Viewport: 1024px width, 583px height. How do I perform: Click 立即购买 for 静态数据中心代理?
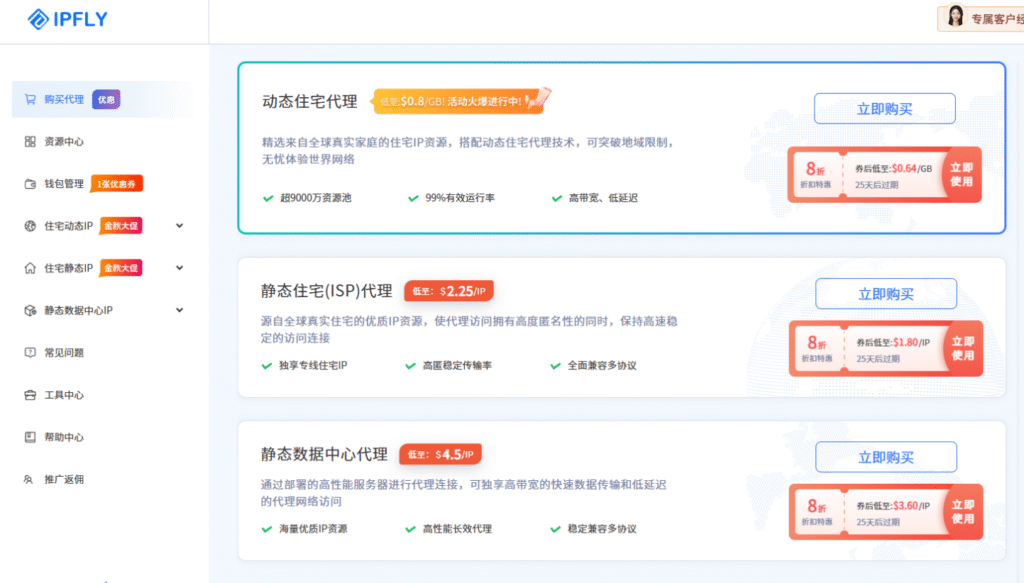pos(886,457)
